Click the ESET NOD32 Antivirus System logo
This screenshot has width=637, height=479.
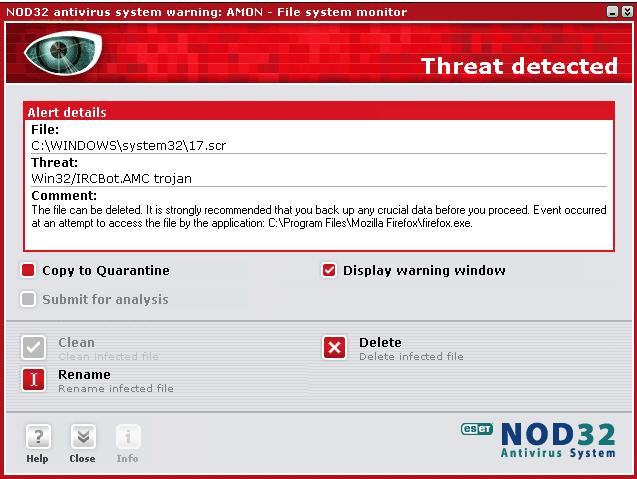tap(538, 440)
